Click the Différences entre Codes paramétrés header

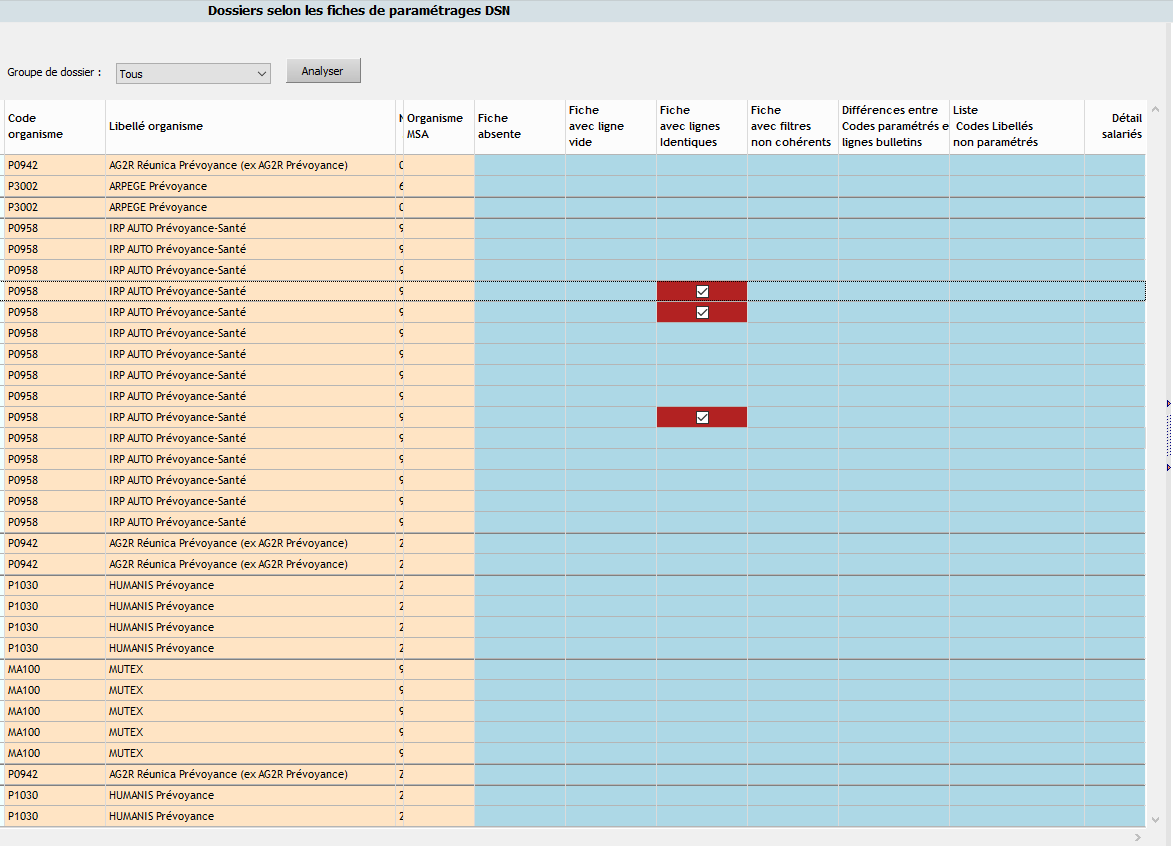(x=894, y=126)
